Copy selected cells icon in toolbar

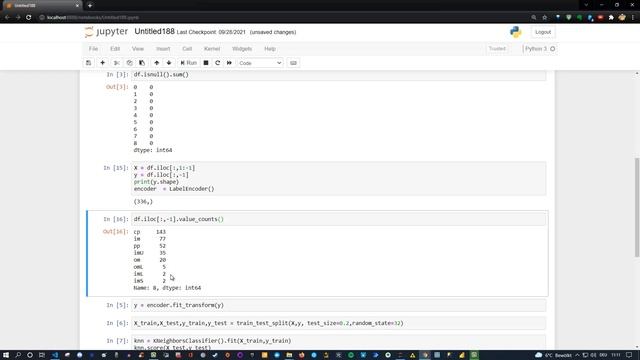[129, 63]
